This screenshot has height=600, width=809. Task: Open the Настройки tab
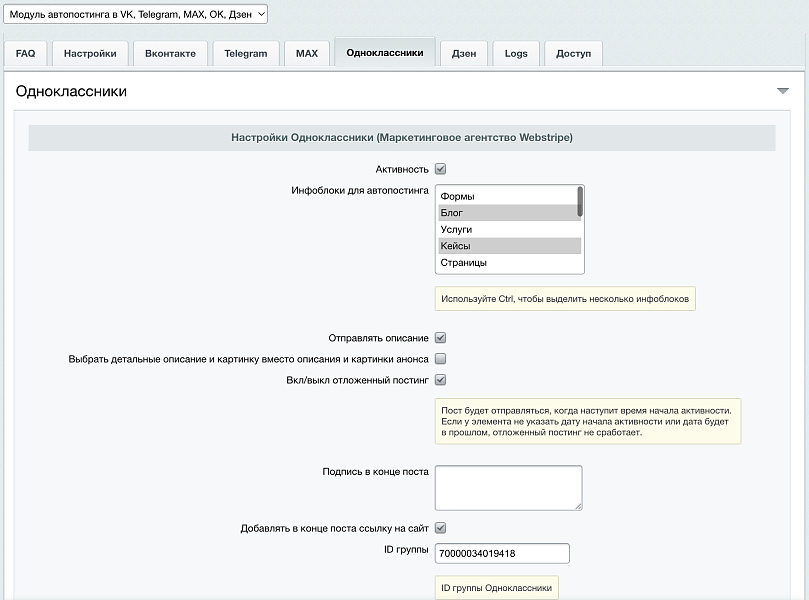(x=90, y=54)
